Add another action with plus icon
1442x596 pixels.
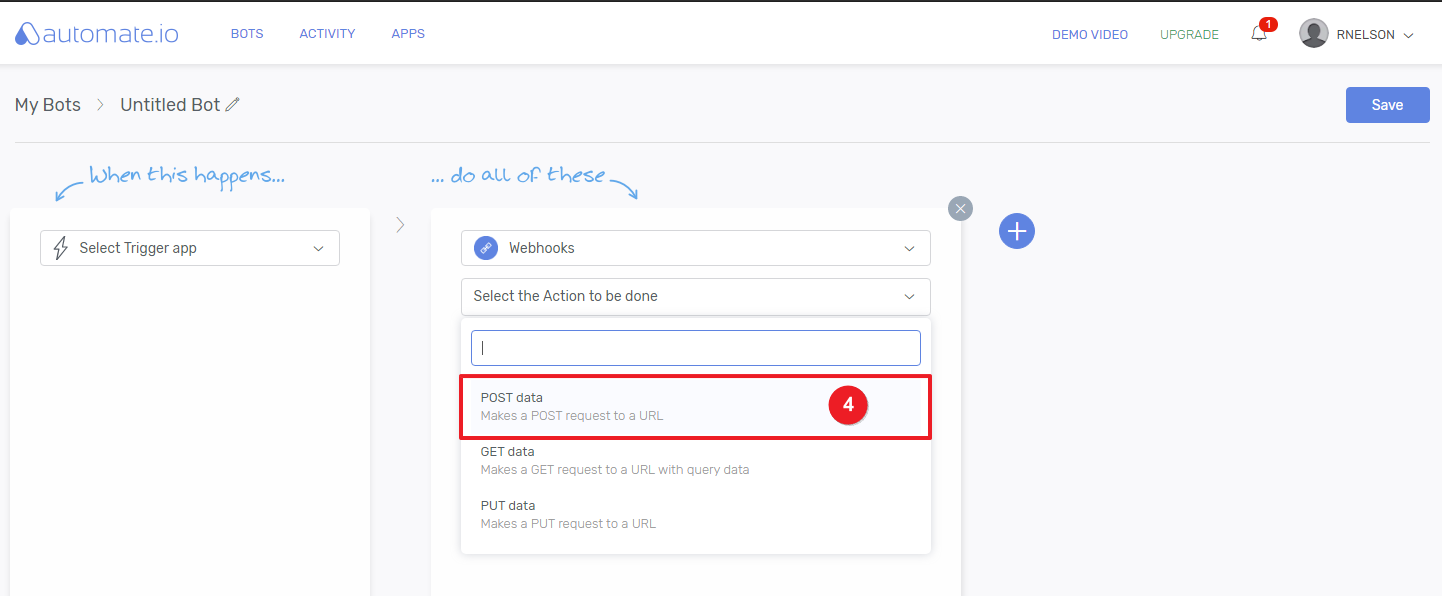1016,231
